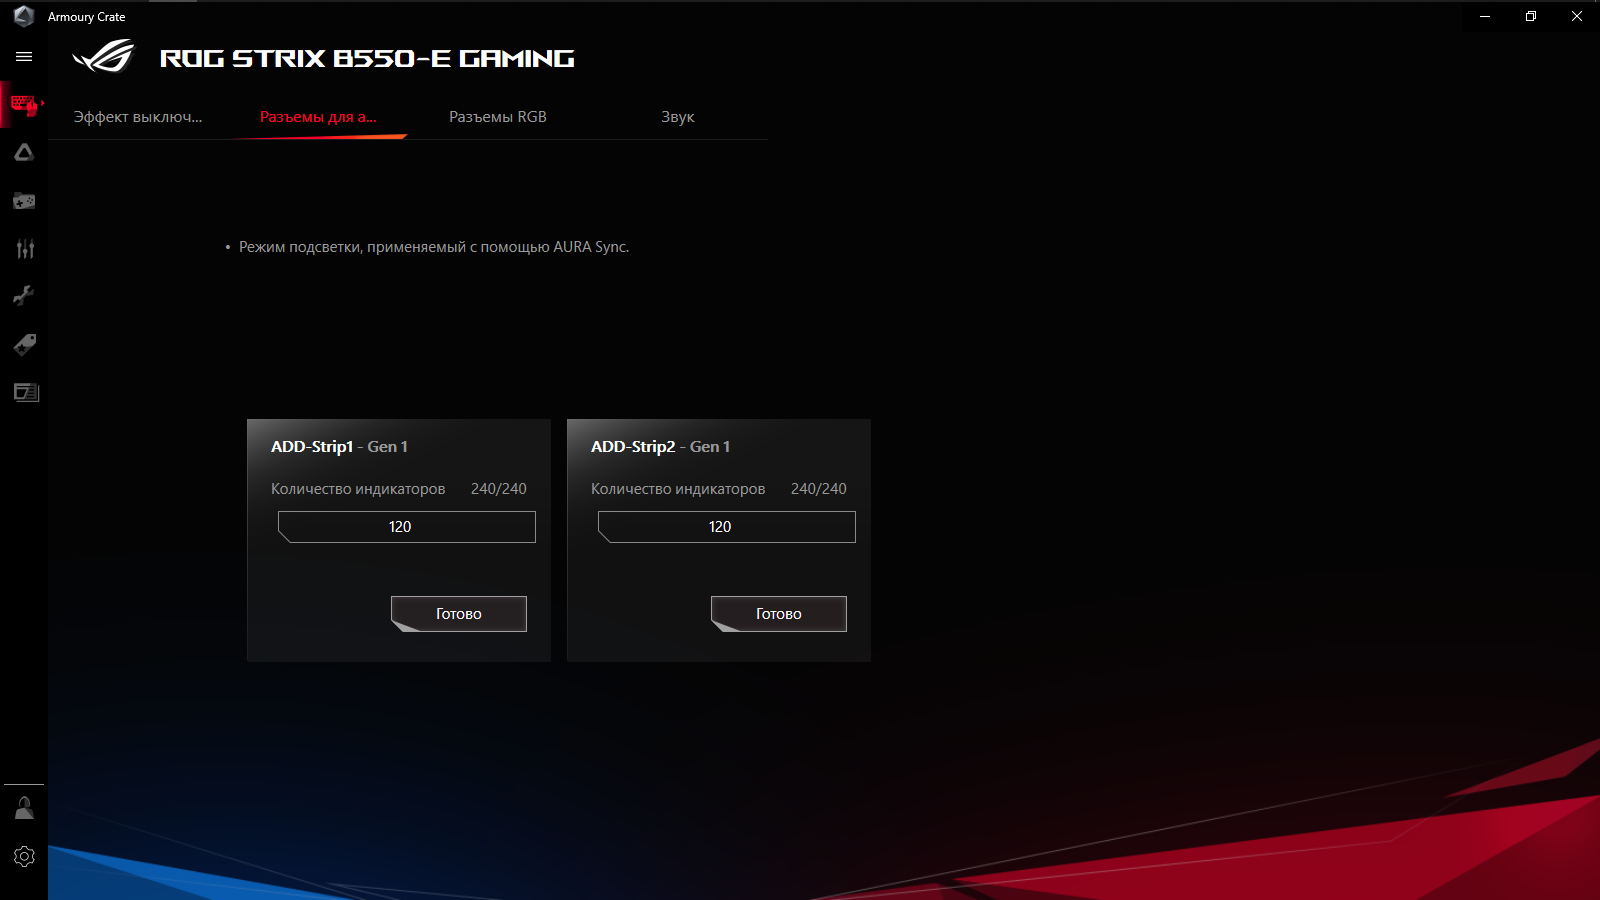This screenshot has width=1600, height=900.
Task: Close the Armoury Crate window
Action: tap(1577, 16)
